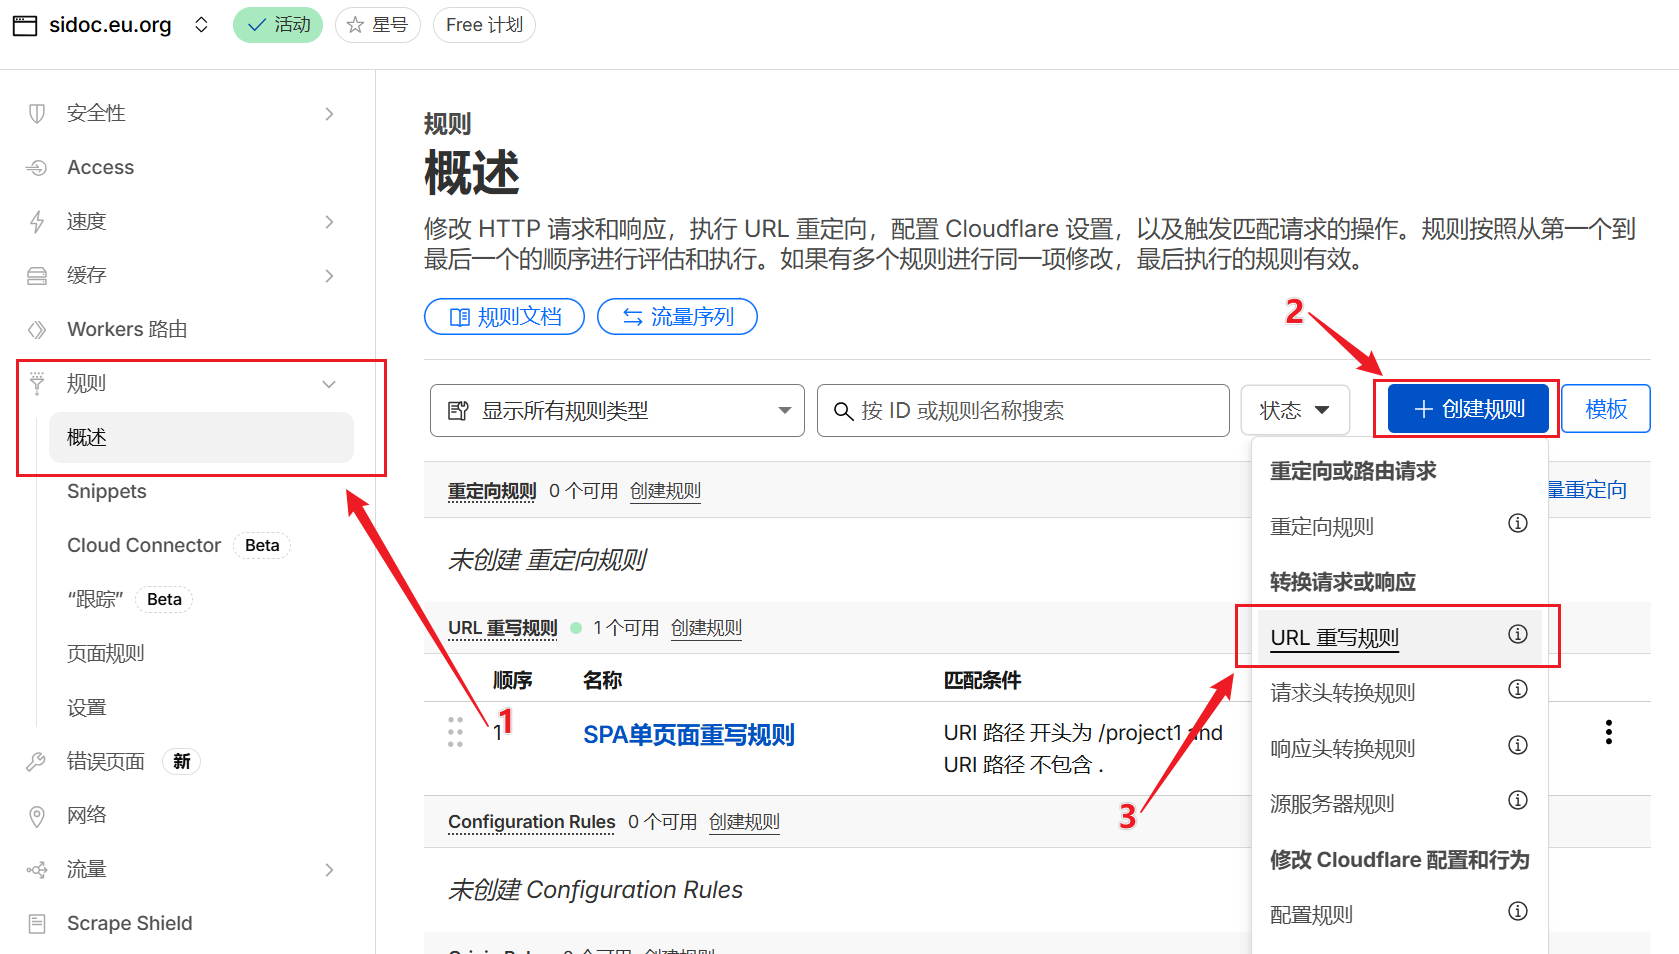Select URL 重写规则 from the menu
This screenshot has width=1679, height=954.
(x=1334, y=638)
